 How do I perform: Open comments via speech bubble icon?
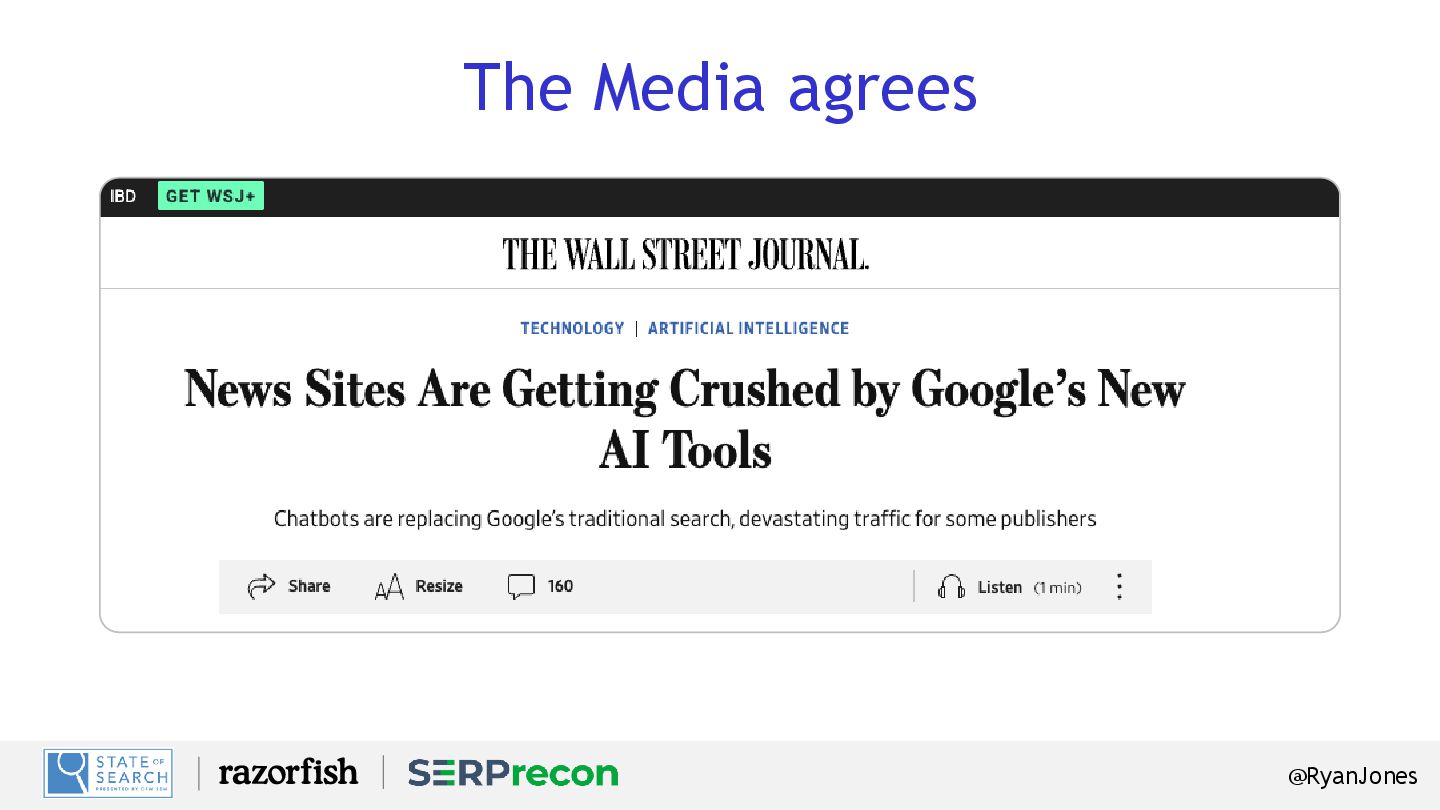point(521,587)
